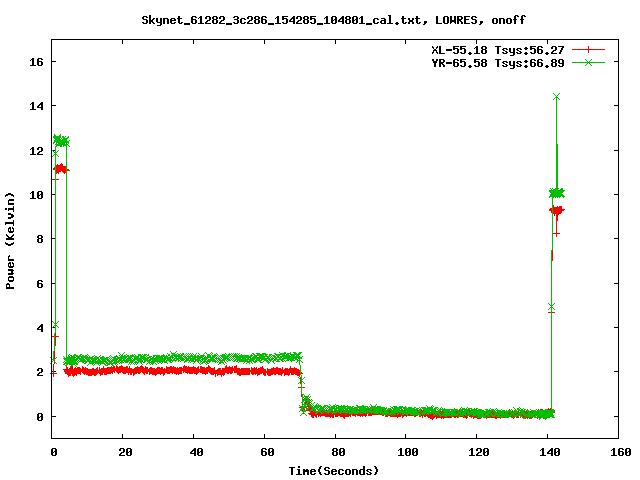Screen dimensions: 640x480
Task: Click the y-axis tick label 0
Action: point(40,417)
